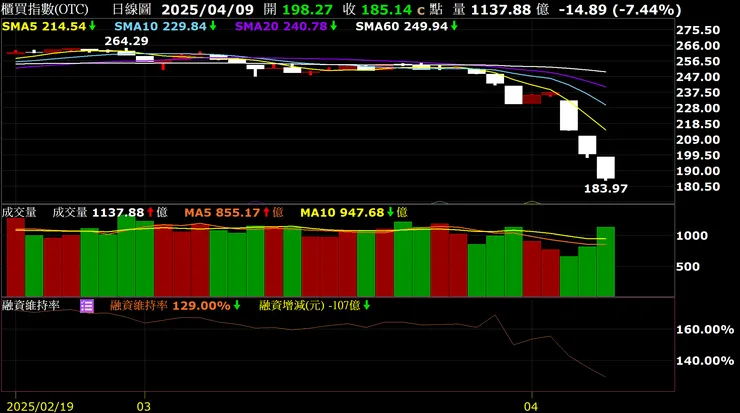Click the high price label 264.29
The image size is (740, 413).
[x=126, y=41]
